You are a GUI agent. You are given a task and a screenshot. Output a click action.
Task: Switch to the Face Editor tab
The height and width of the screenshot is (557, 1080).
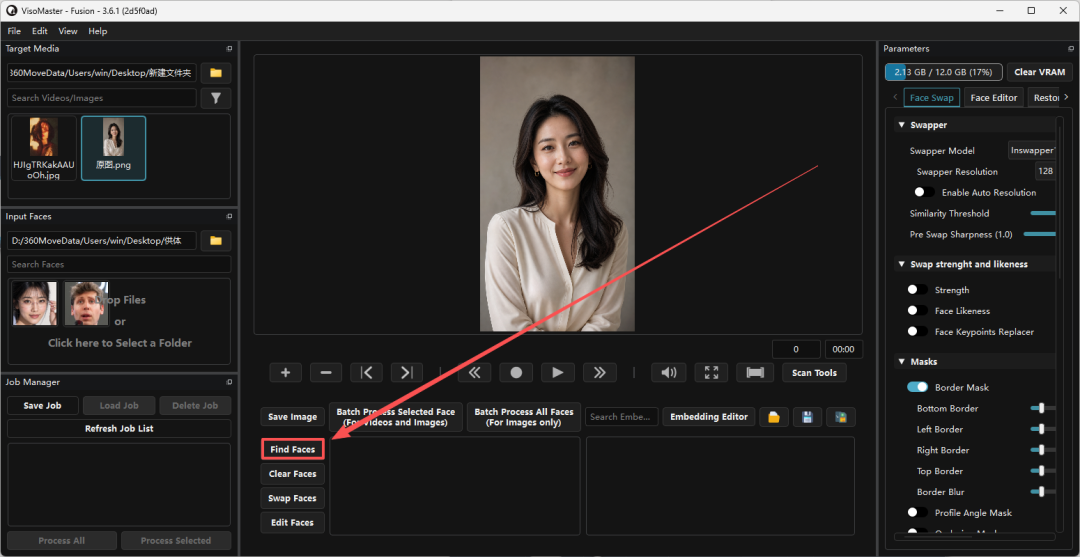click(x=994, y=98)
